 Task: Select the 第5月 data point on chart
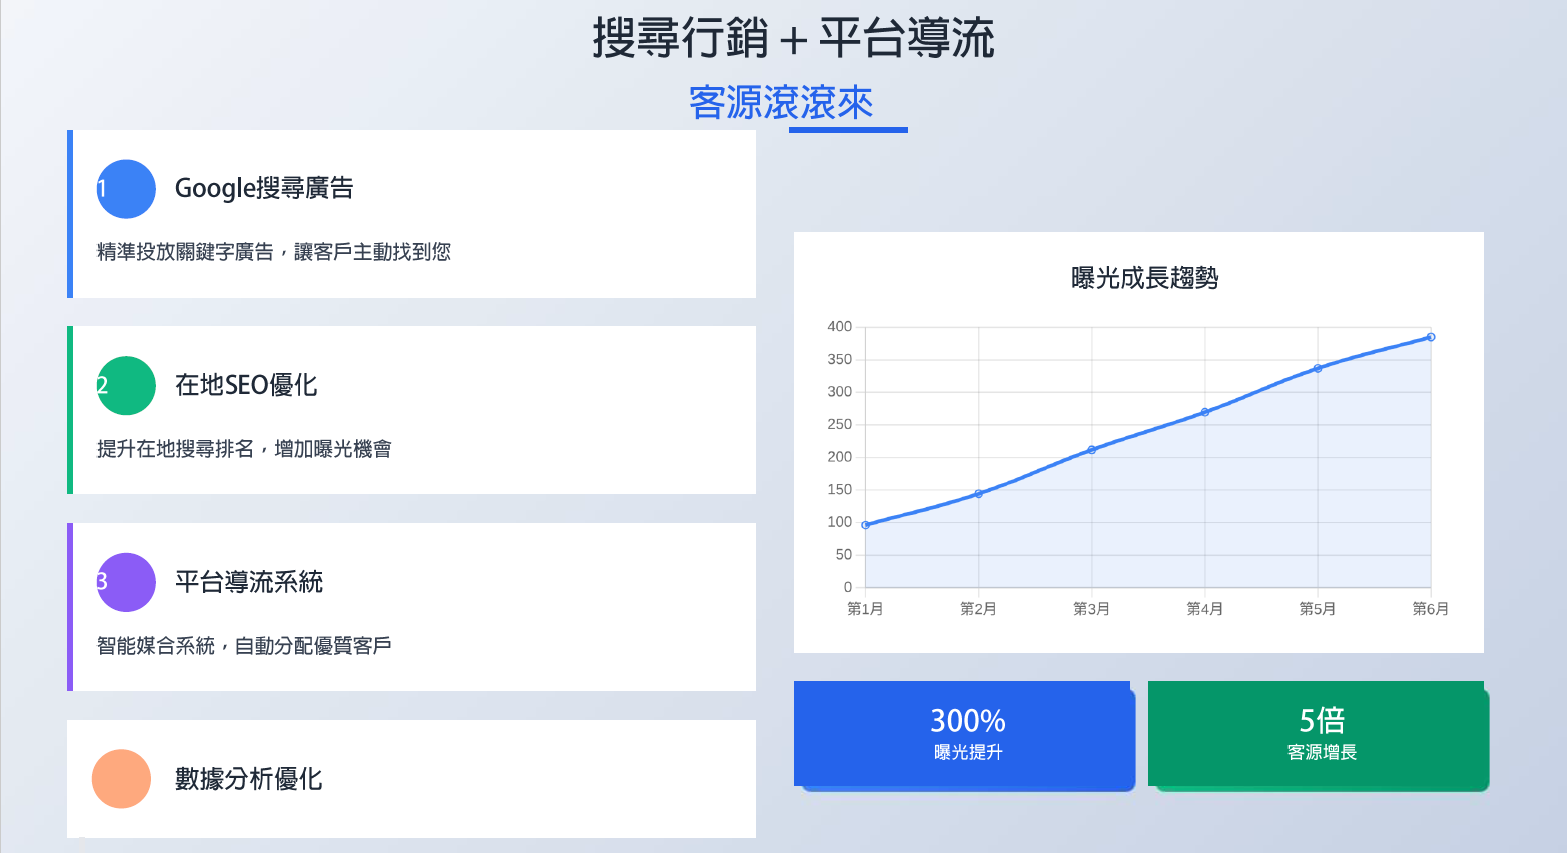[1318, 369]
